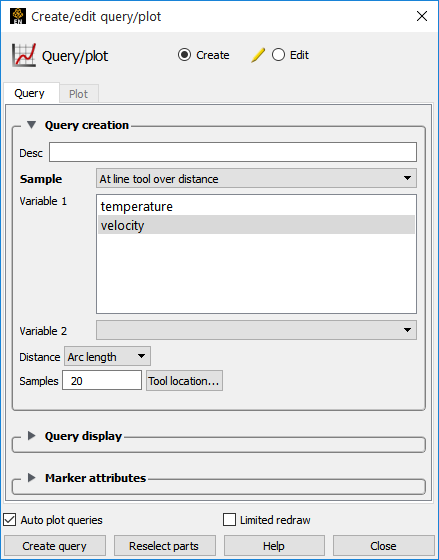Screen dimensions: 439x560
Task: Click the Desc input field
Action: tap(233, 152)
